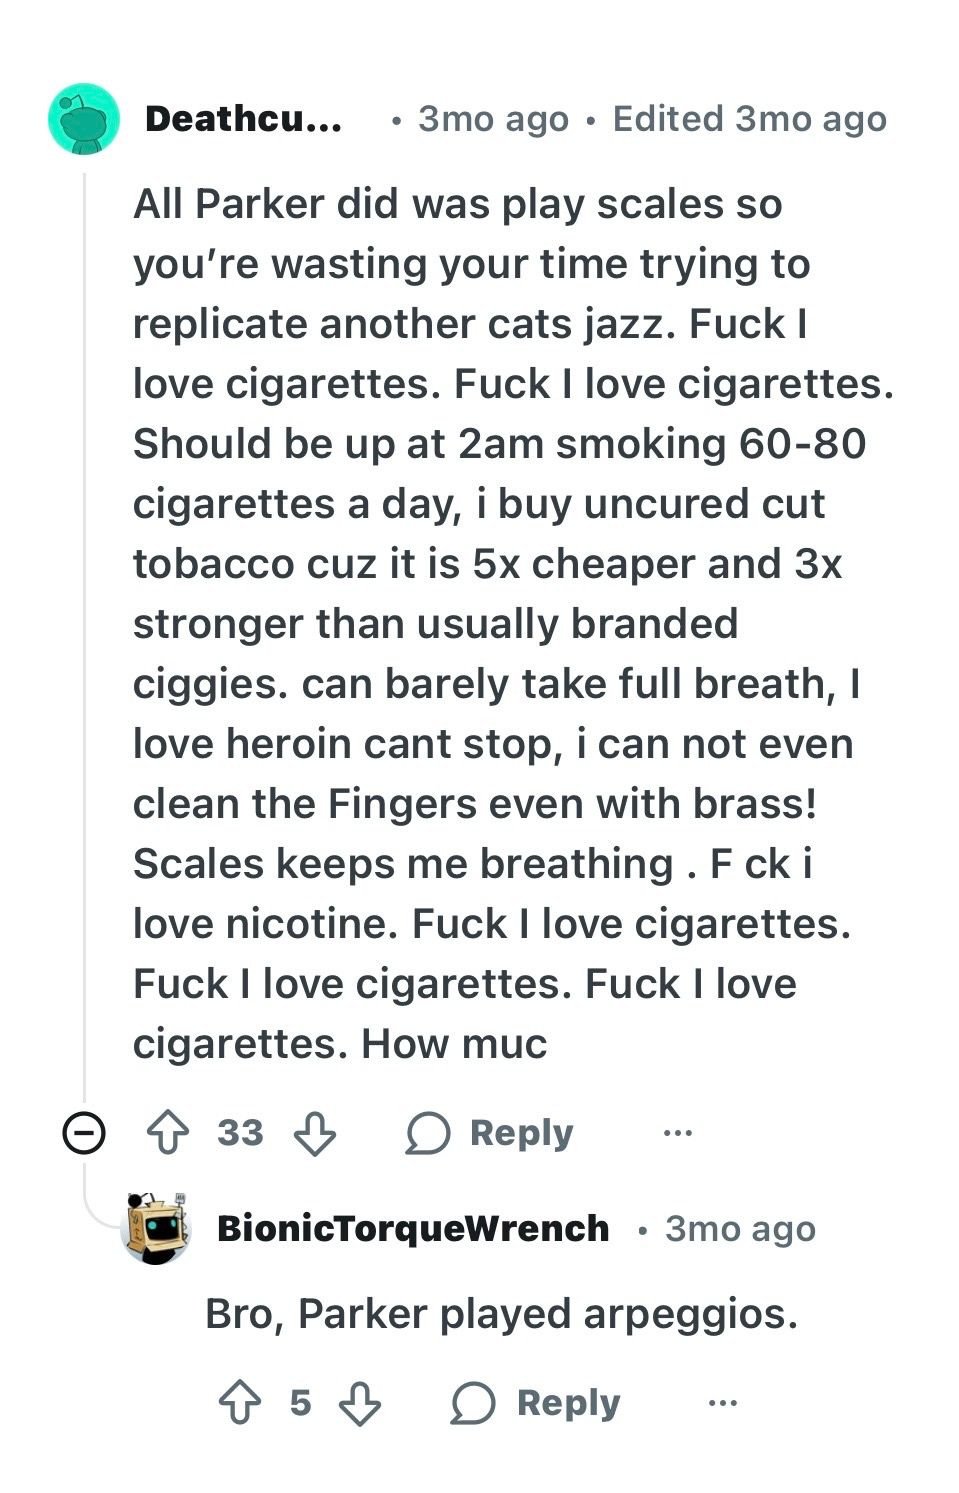Click the vote count showing 5
This screenshot has height=1493, width=959.
pyautogui.click(x=300, y=1404)
